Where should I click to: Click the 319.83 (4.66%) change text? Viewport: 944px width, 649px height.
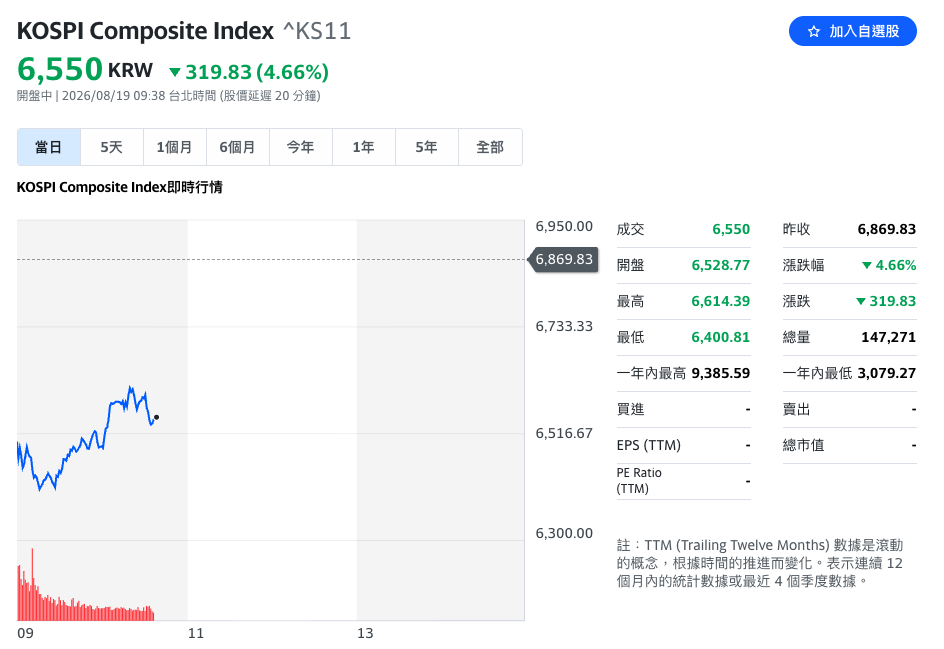click(257, 72)
